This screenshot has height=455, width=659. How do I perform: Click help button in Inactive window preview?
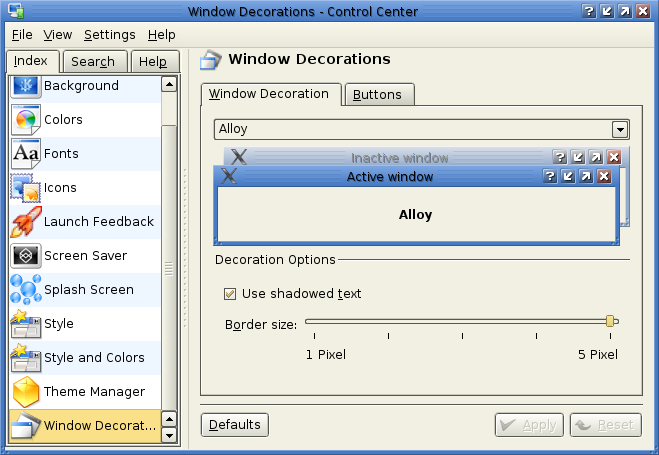pos(559,157)
